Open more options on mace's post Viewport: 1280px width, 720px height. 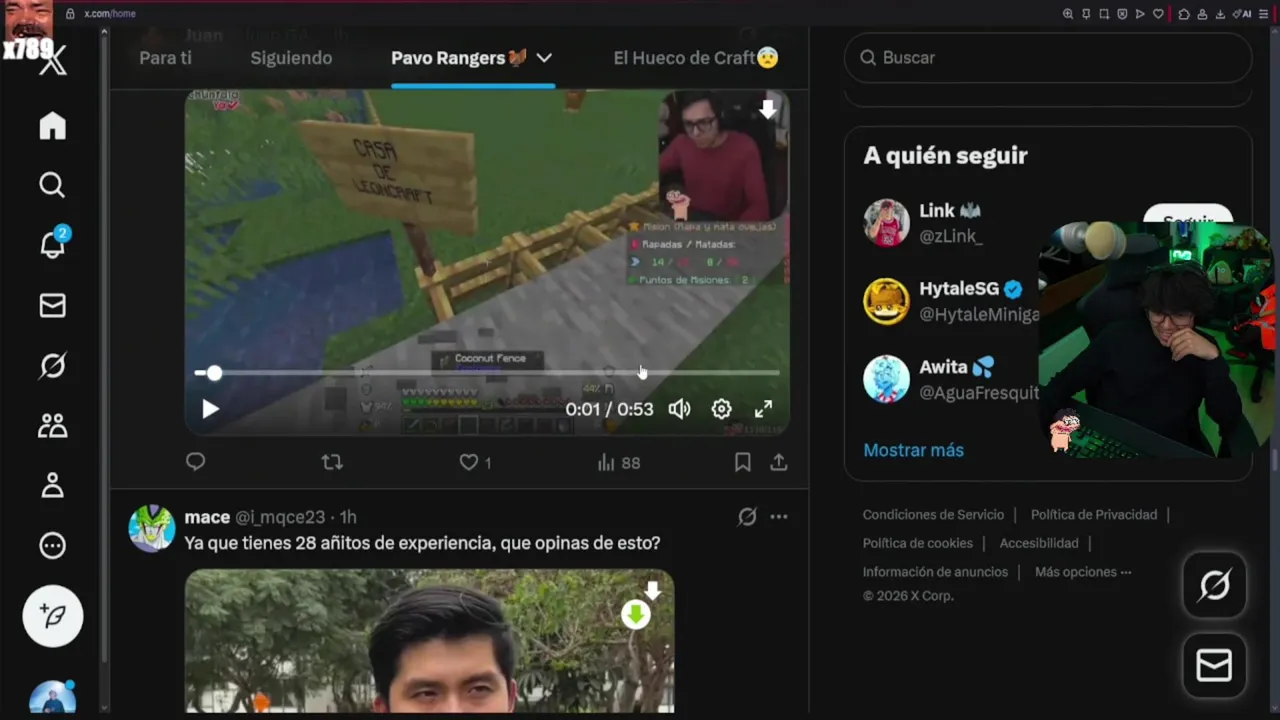[779, 517]
